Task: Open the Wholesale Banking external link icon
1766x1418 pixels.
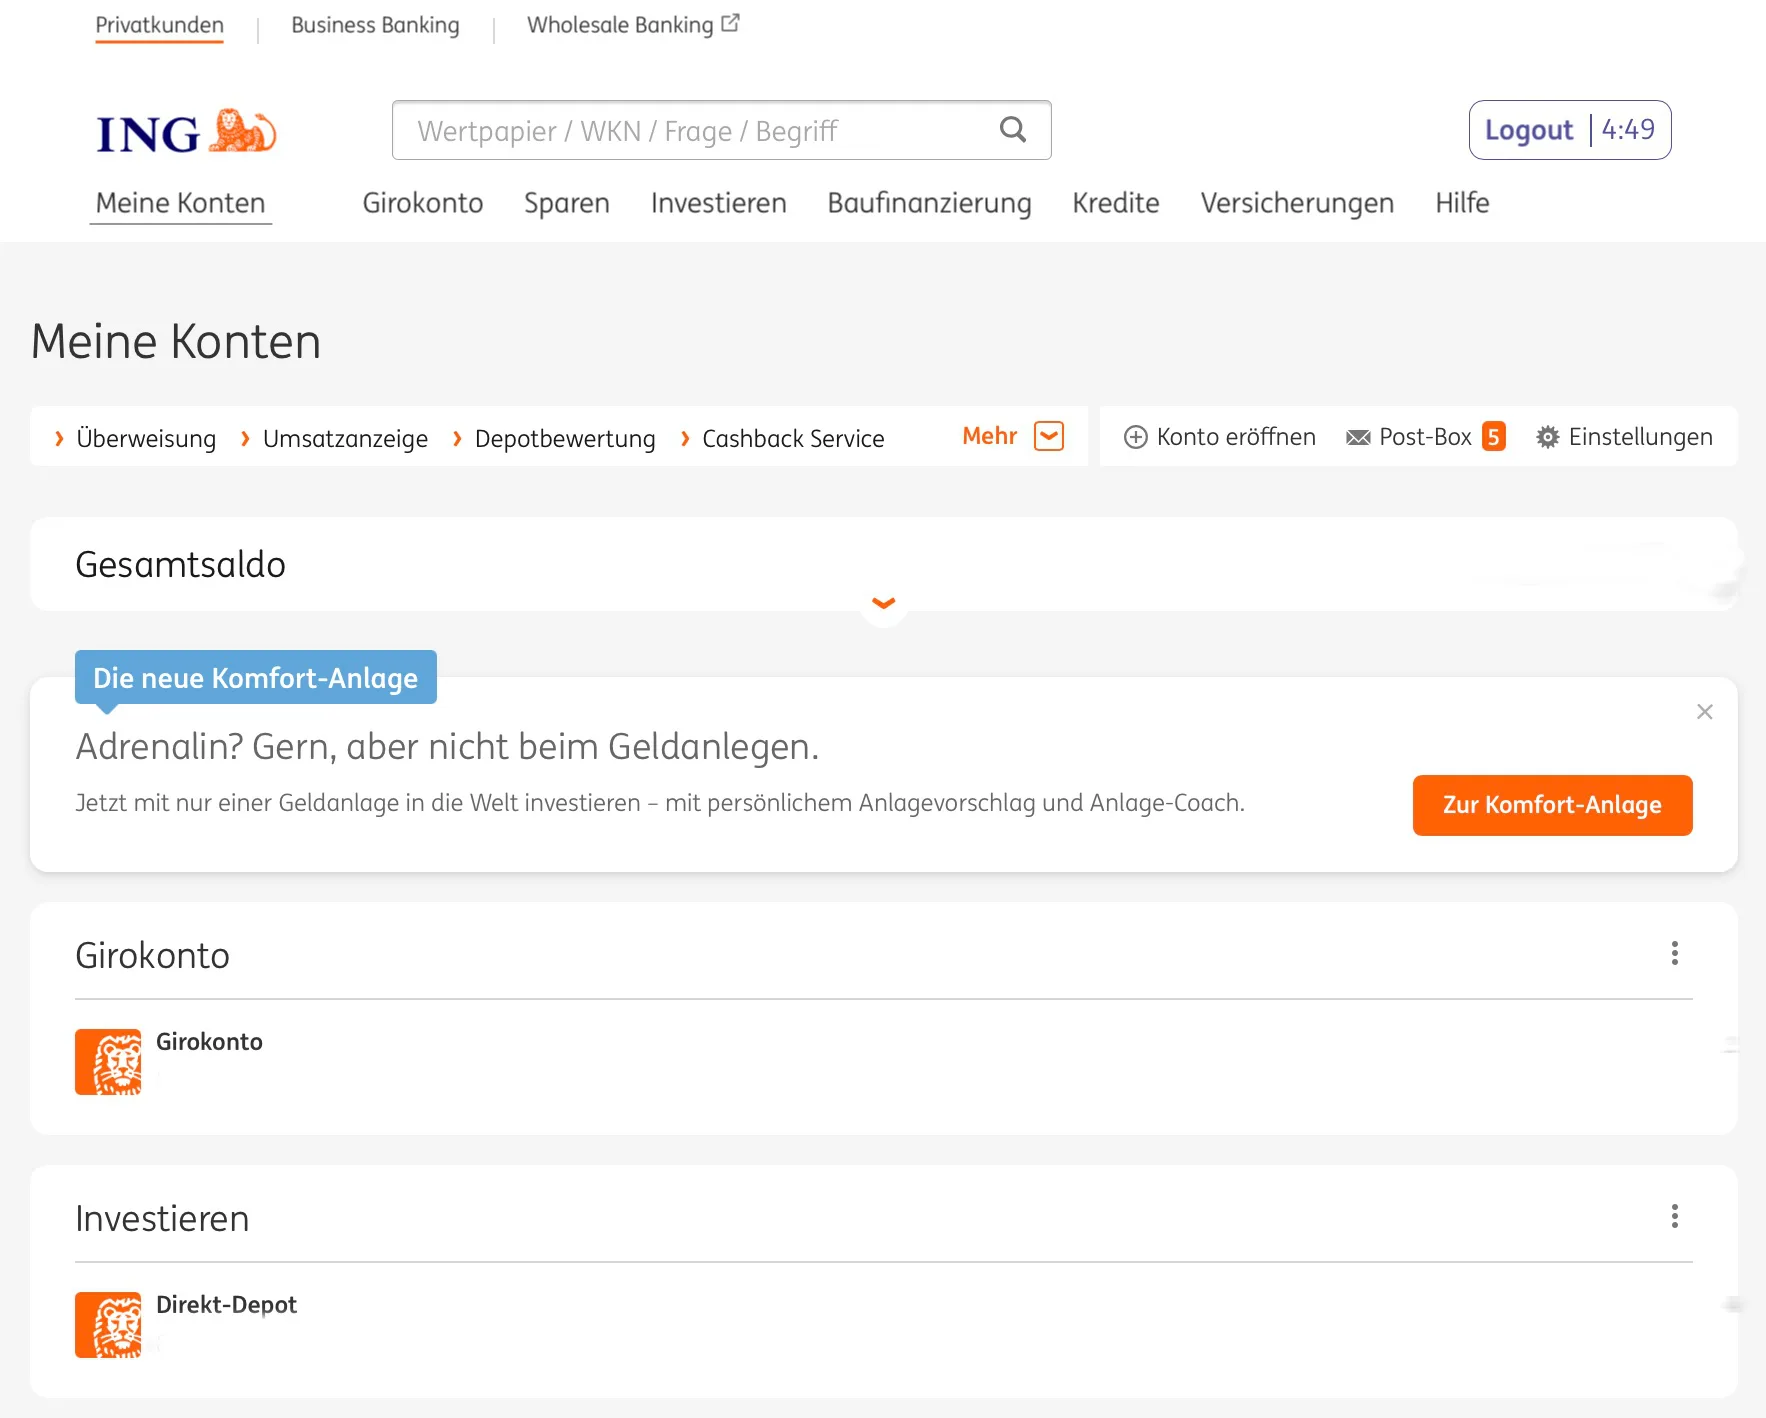Action: click(731, 23)
